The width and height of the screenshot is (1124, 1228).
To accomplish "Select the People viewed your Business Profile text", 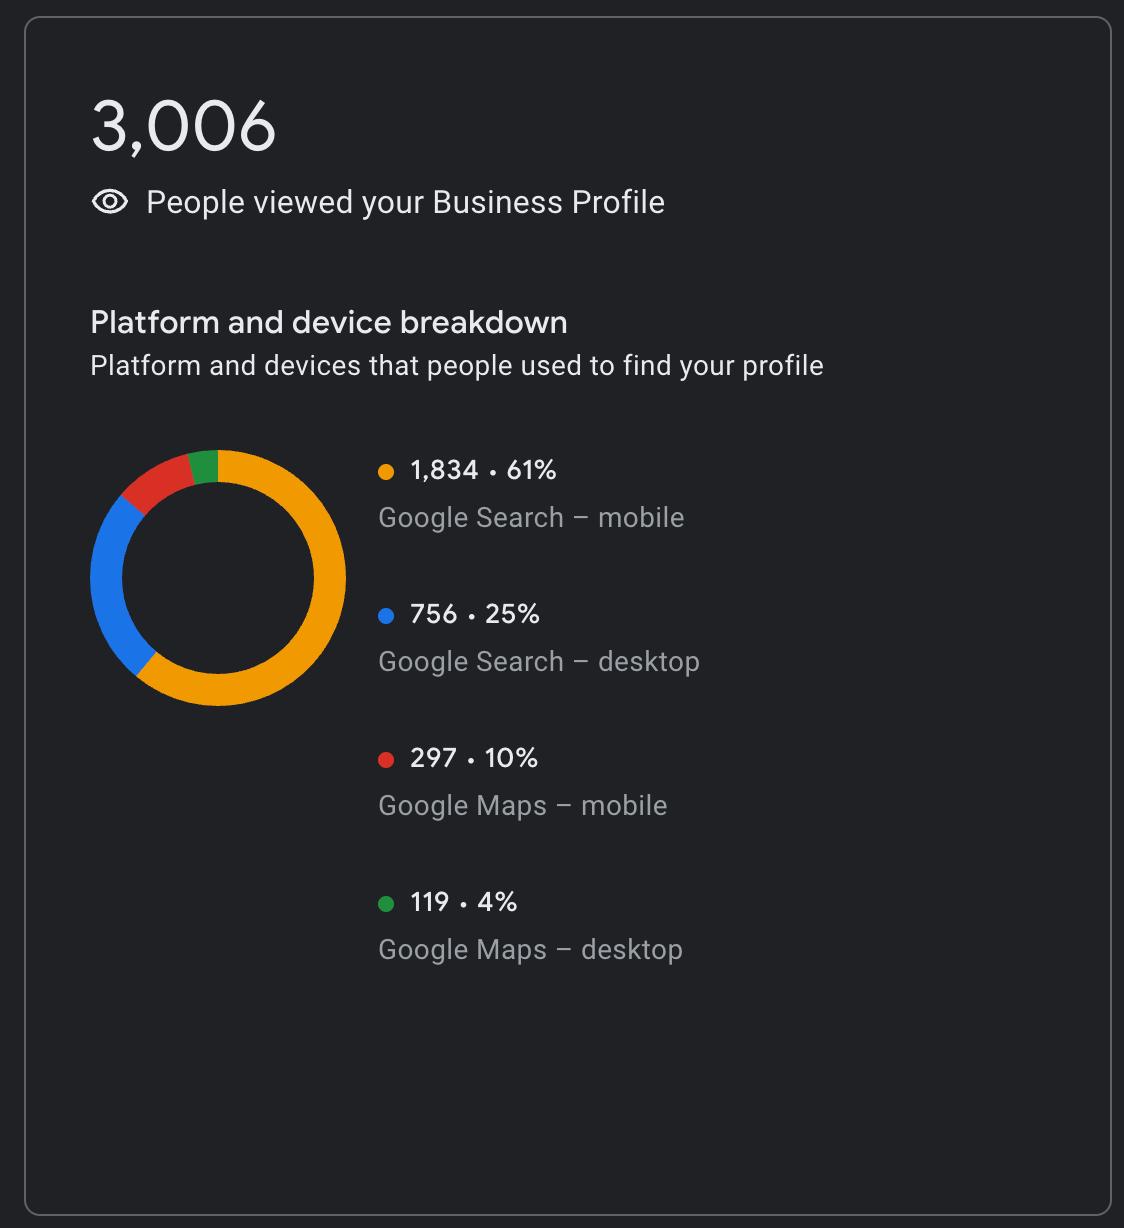I will pos(405,202).
